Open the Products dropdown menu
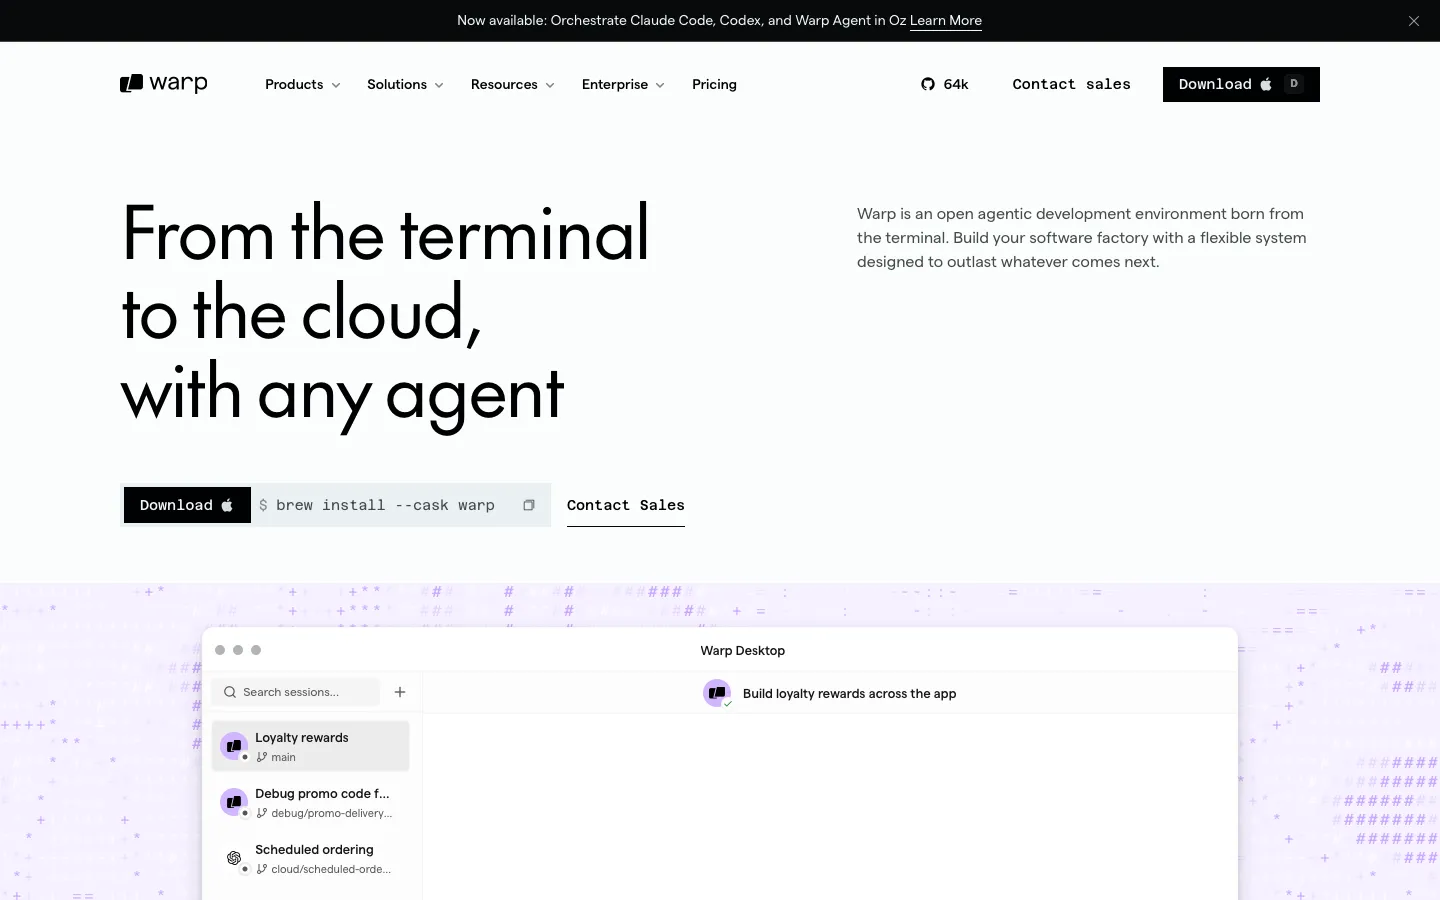The height and width of the screenshot is (900, 1440). [303, 85]
